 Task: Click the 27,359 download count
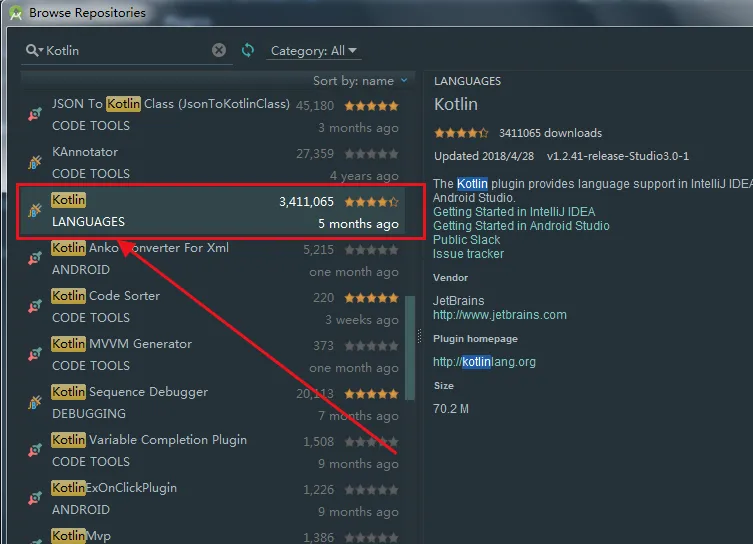coord(315,154)
